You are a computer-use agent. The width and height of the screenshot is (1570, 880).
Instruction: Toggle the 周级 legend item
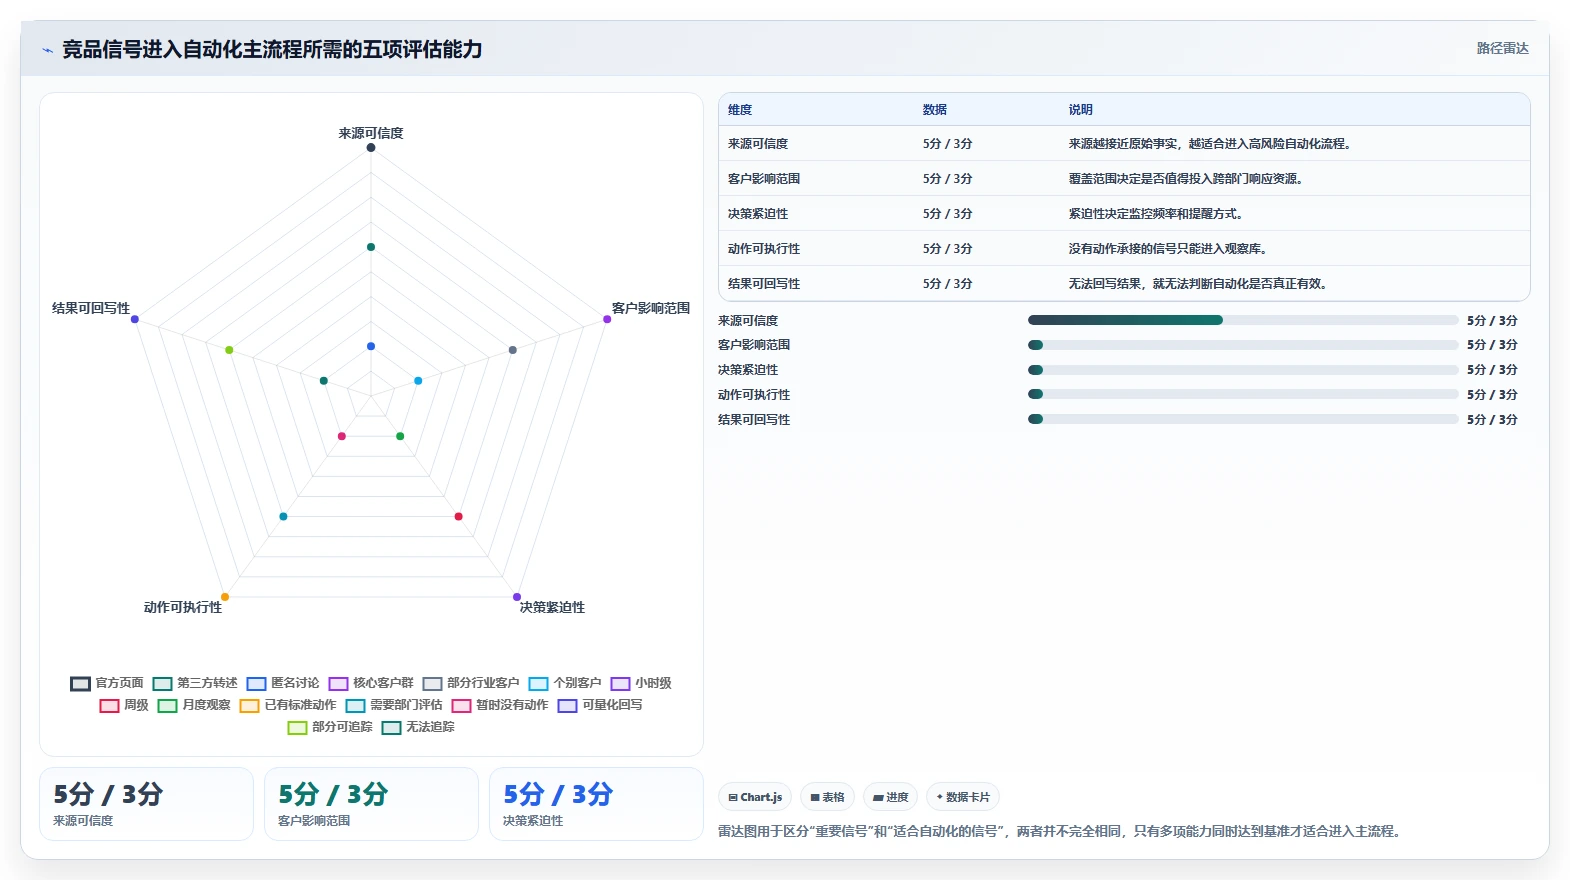pyautogui.click(x=124, y=705)
